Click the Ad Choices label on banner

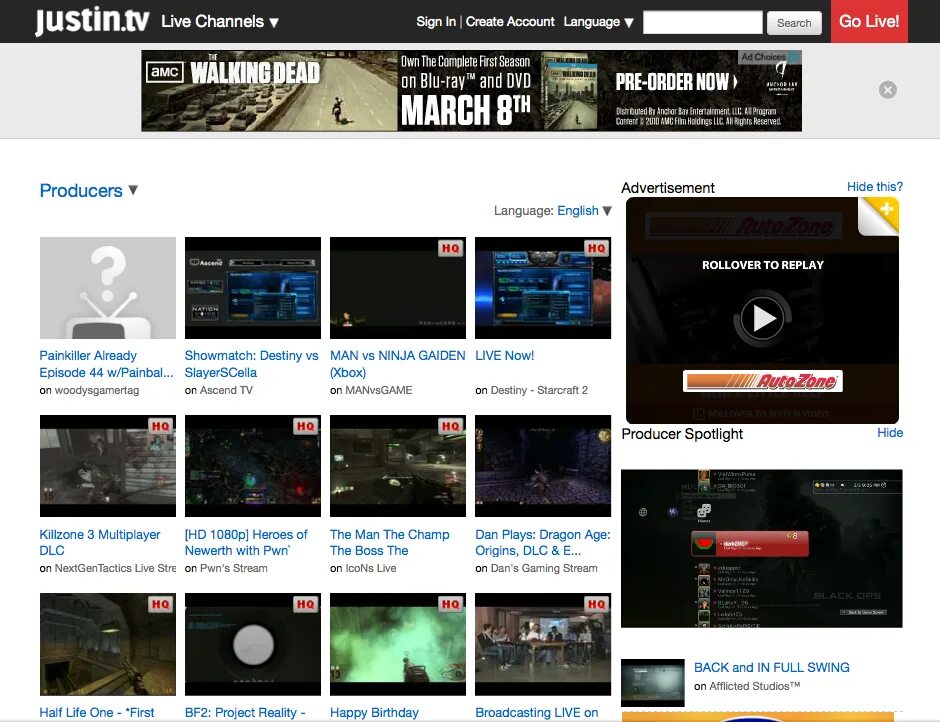pyautogui.click(x=769, y=57)
